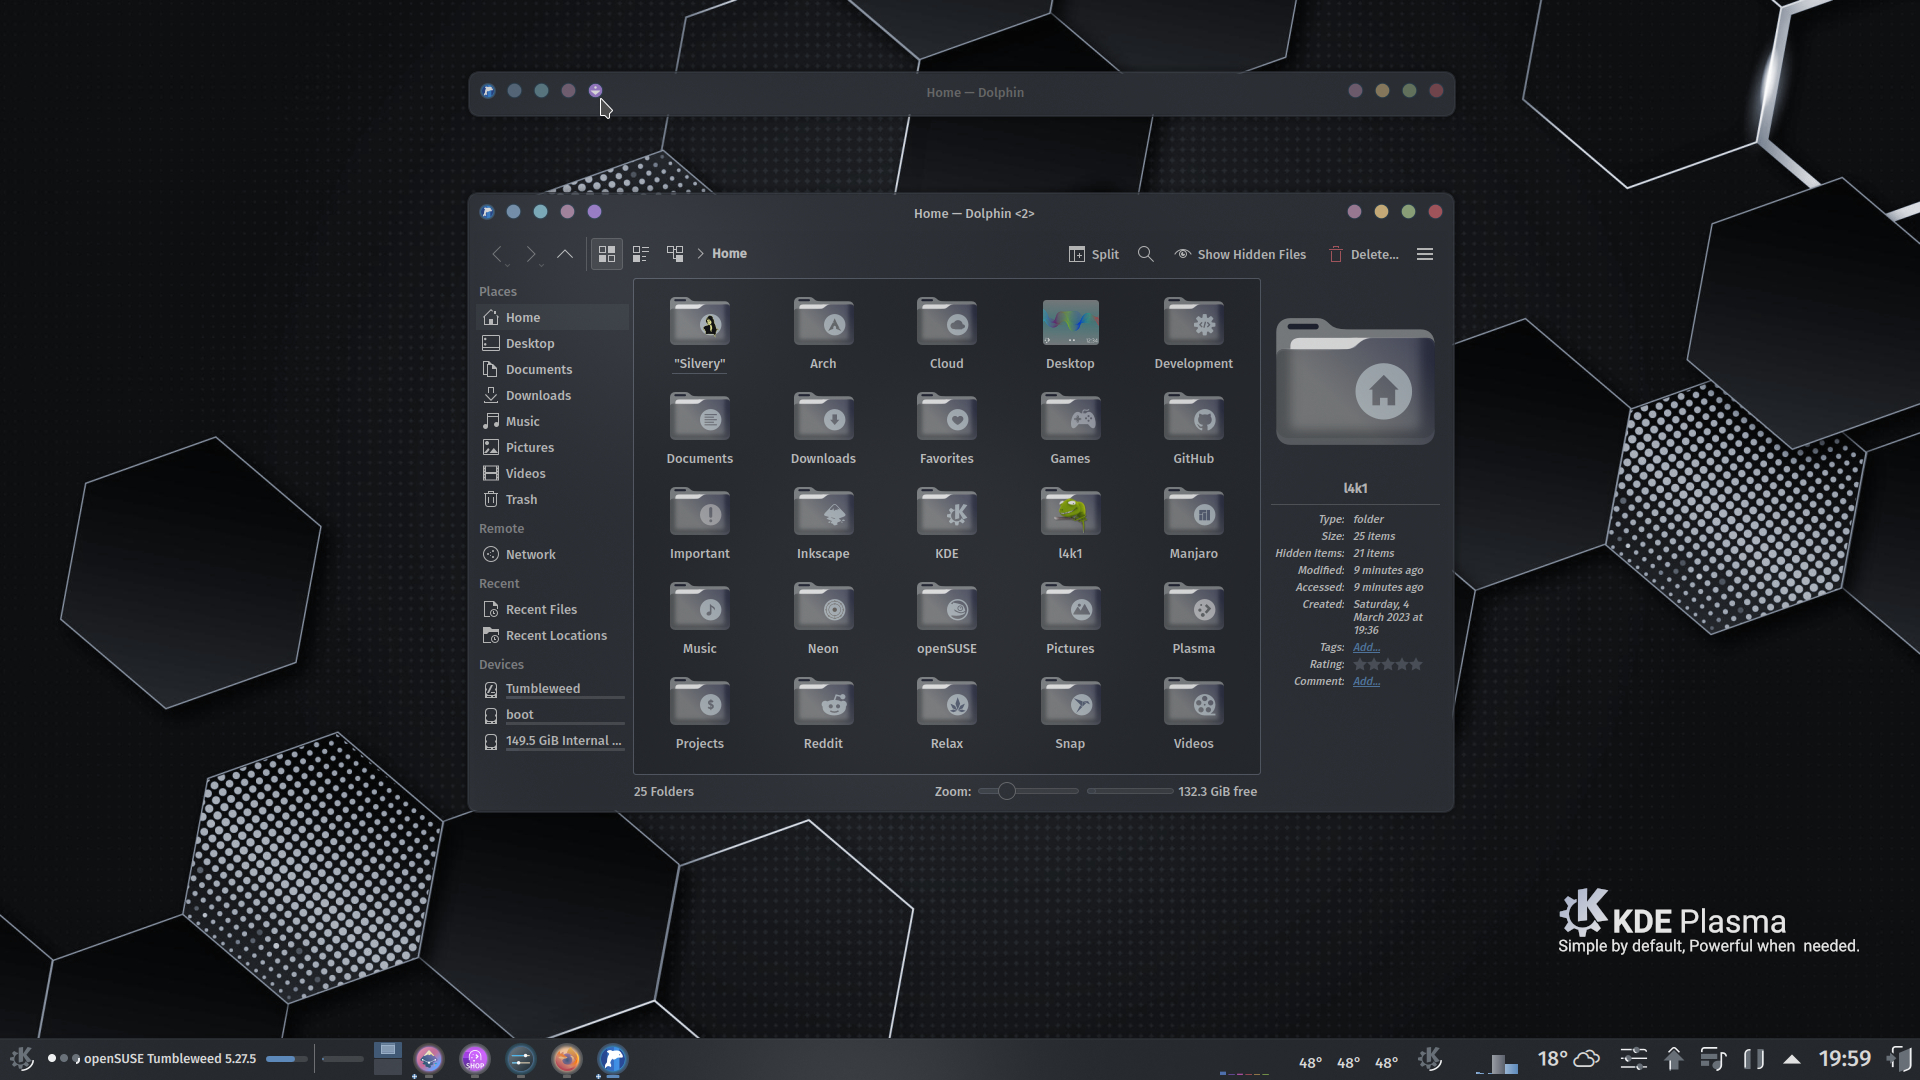Click the Dolphin icon in the taskbar
The width and height of the screenshot is (1920, 1080).
613,1059
